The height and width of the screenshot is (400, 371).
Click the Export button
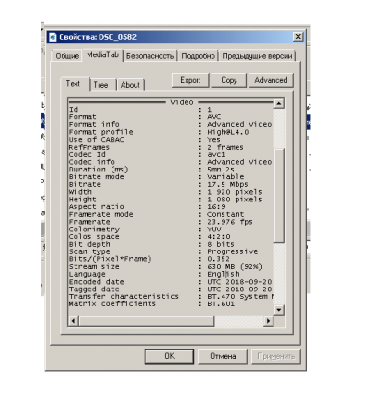click(190, 80)
